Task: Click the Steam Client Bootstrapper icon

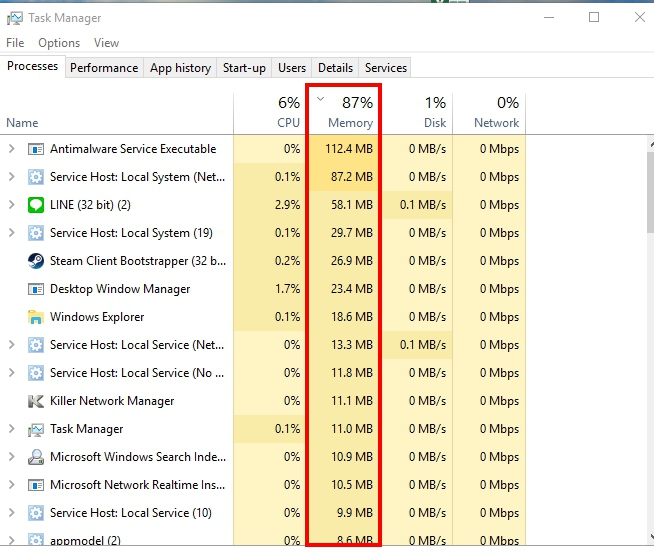Action: pyautogui.click(x=36, y=261)
